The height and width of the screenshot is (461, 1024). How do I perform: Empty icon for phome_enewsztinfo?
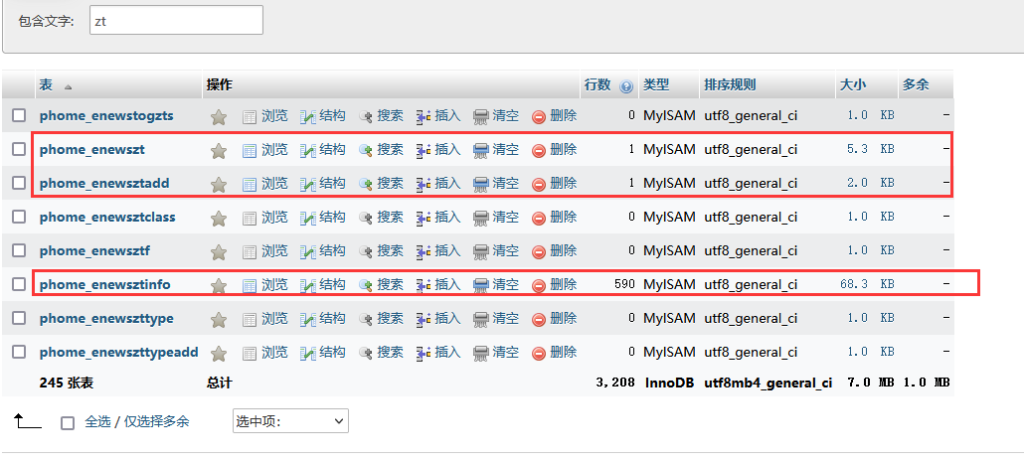(x=481, y=286)
